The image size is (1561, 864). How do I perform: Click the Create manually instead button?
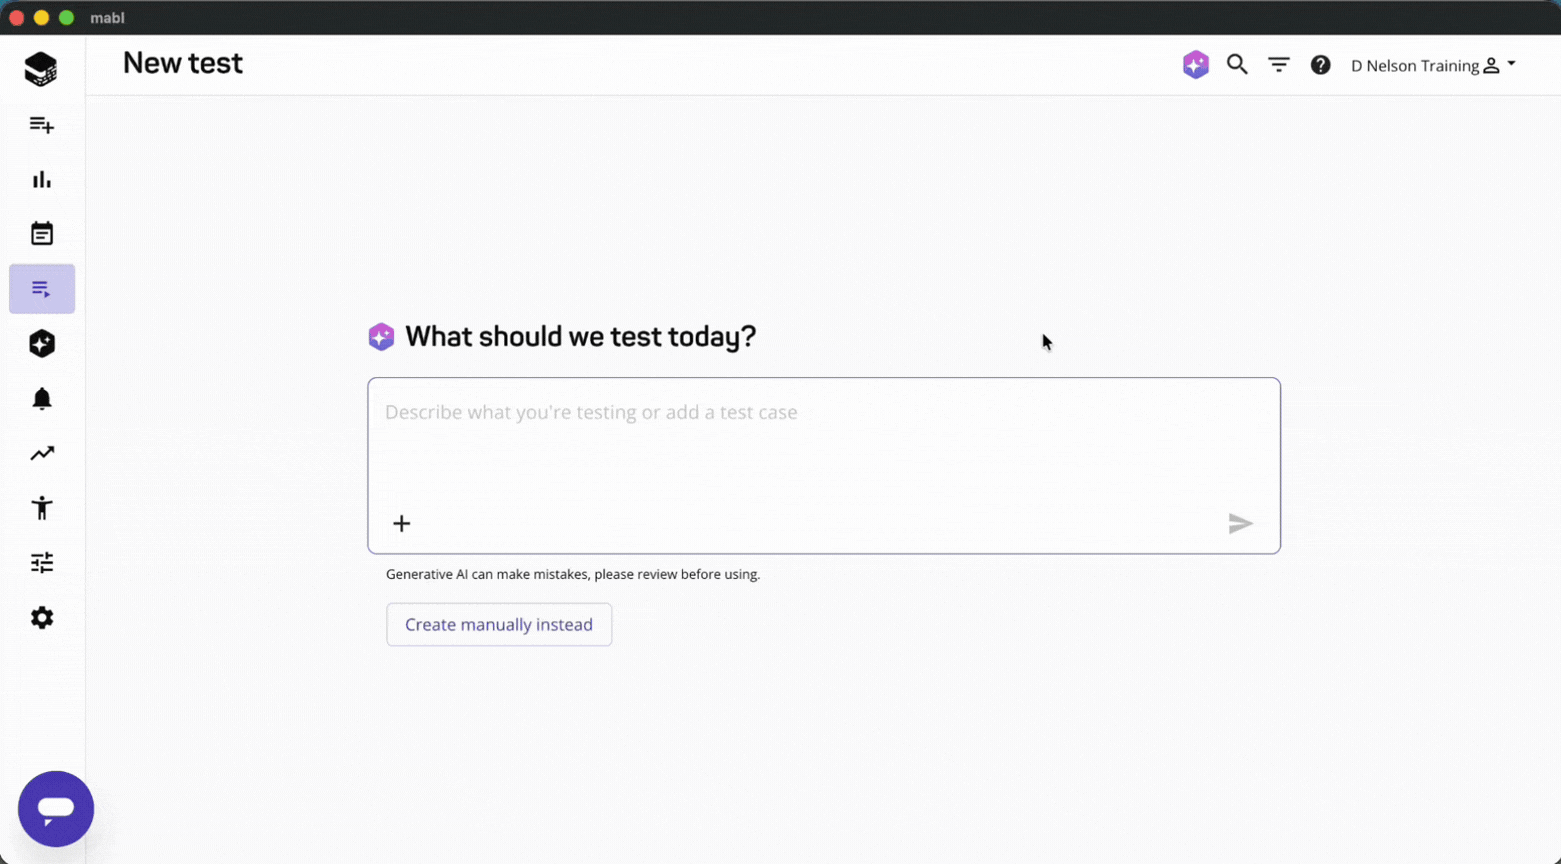(x=499, y=625)
